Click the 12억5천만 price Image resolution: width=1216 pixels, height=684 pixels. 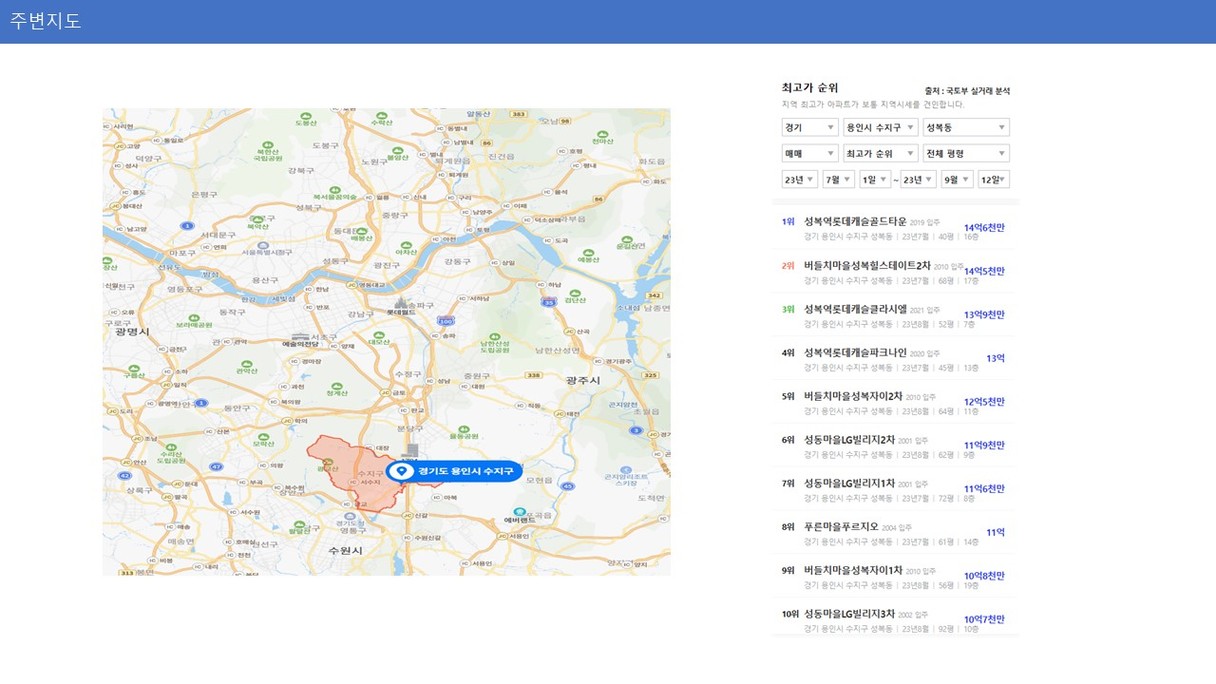[984, 402]
